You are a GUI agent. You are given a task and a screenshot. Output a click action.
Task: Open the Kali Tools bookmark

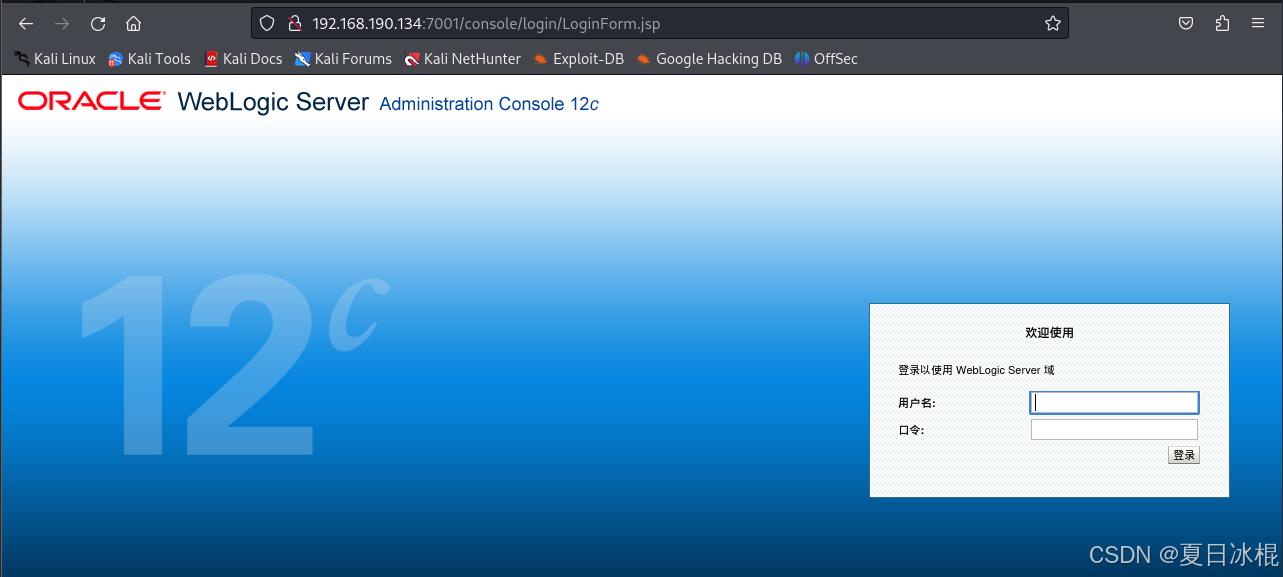[x=149, y=59]
